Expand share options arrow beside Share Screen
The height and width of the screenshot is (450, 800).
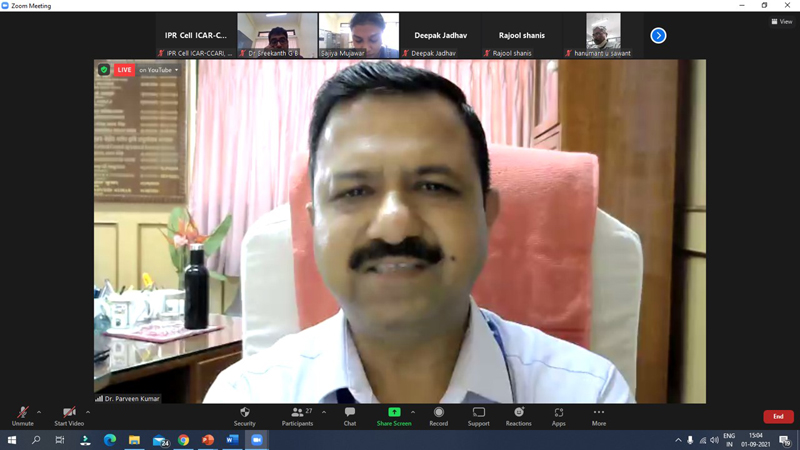tap(413, 412)
